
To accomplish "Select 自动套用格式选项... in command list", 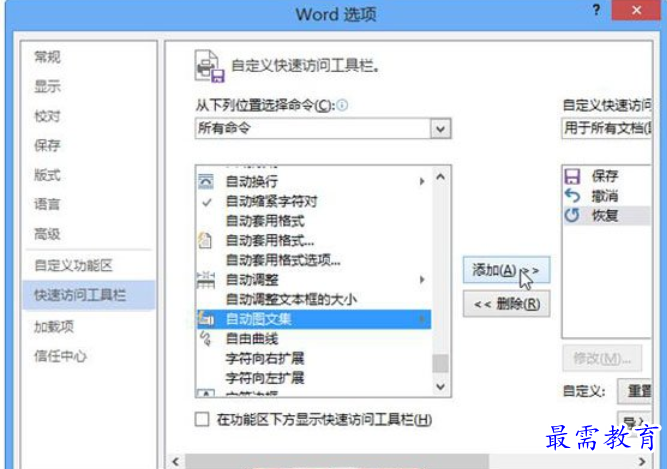I will tap(314, 260).
